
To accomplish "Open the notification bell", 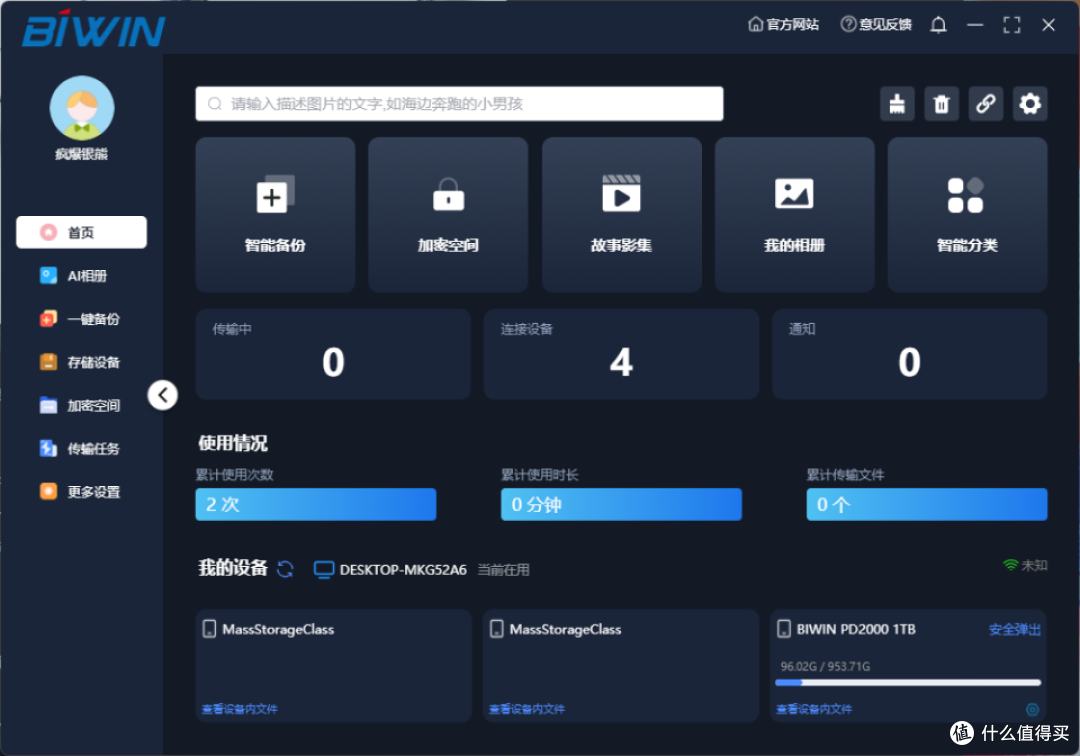I will click(938, 25).
